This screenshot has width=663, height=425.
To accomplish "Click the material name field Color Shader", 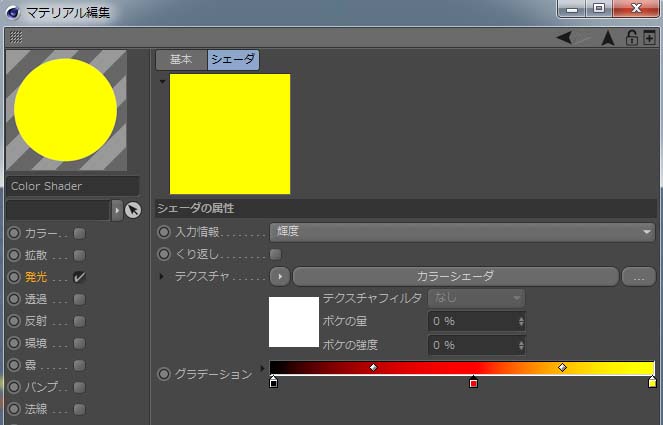I will (x=72, y=186).
